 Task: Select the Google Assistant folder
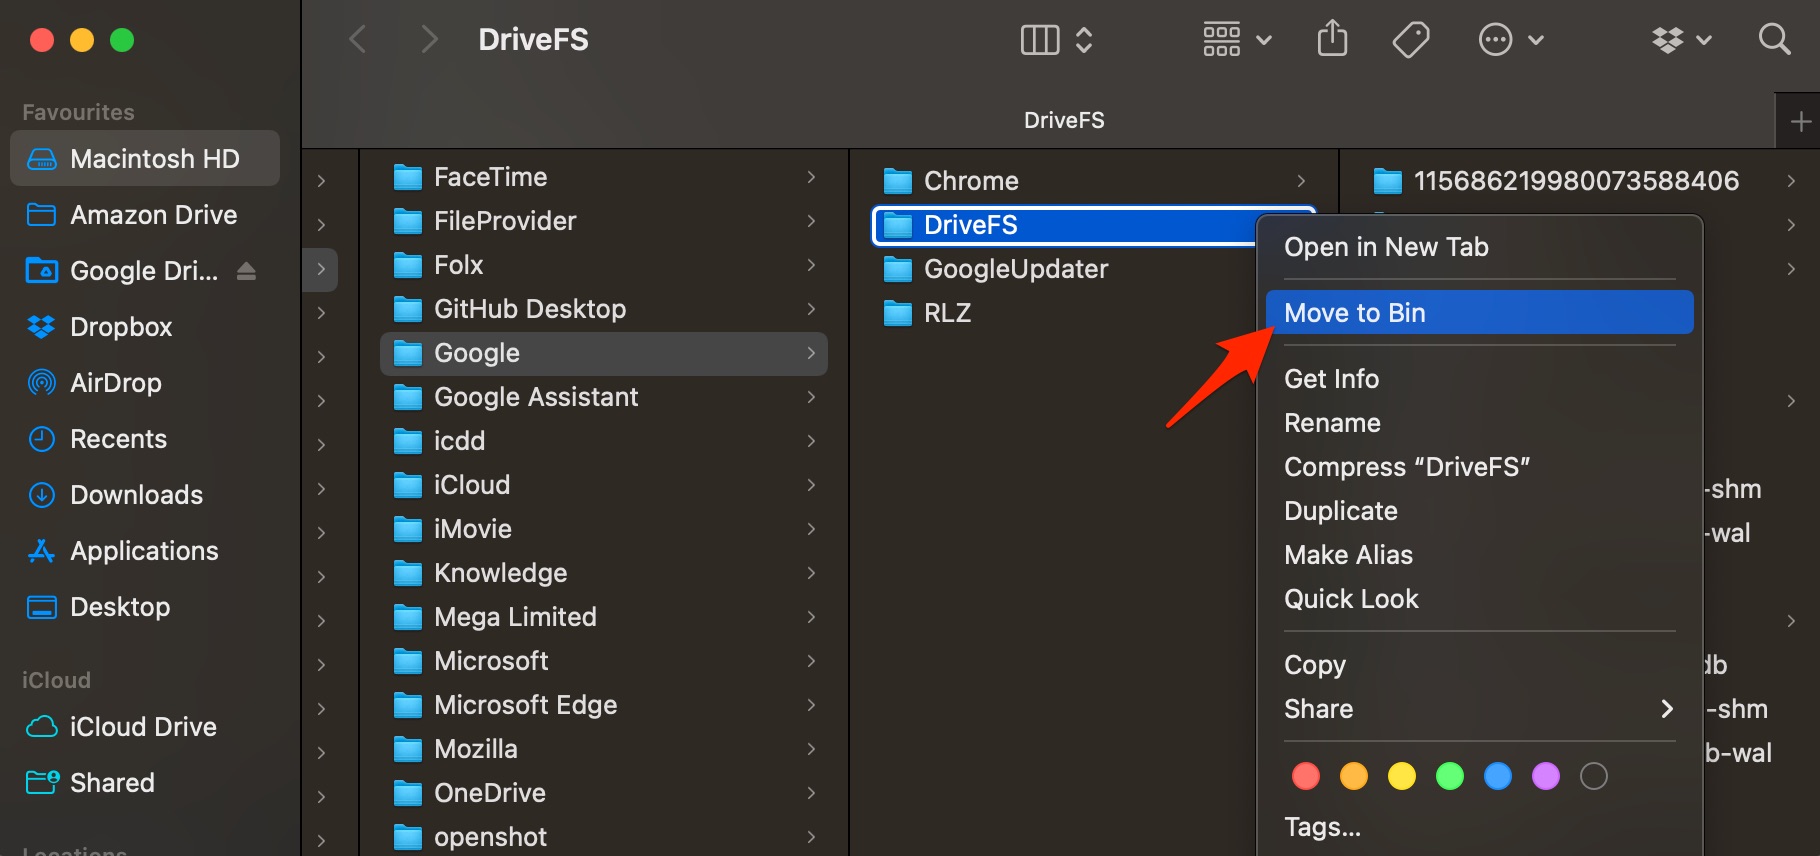604,397
